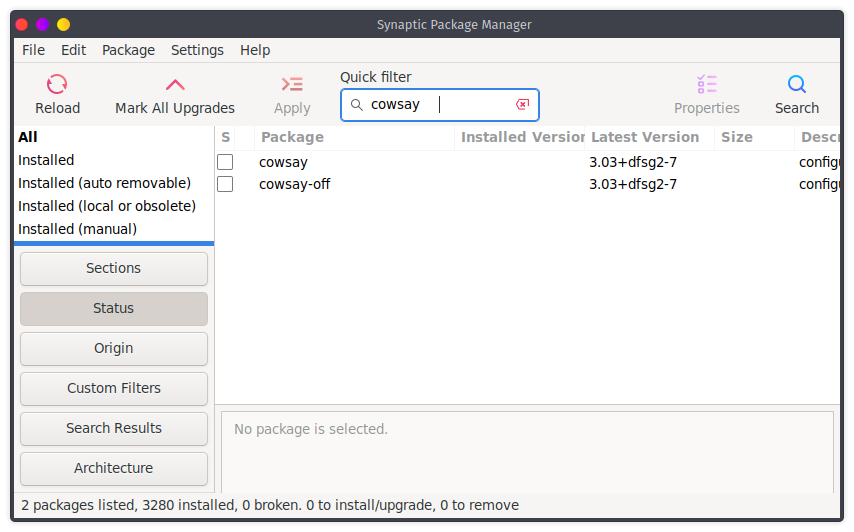Open the Settings menu

(x=197, y=50)
